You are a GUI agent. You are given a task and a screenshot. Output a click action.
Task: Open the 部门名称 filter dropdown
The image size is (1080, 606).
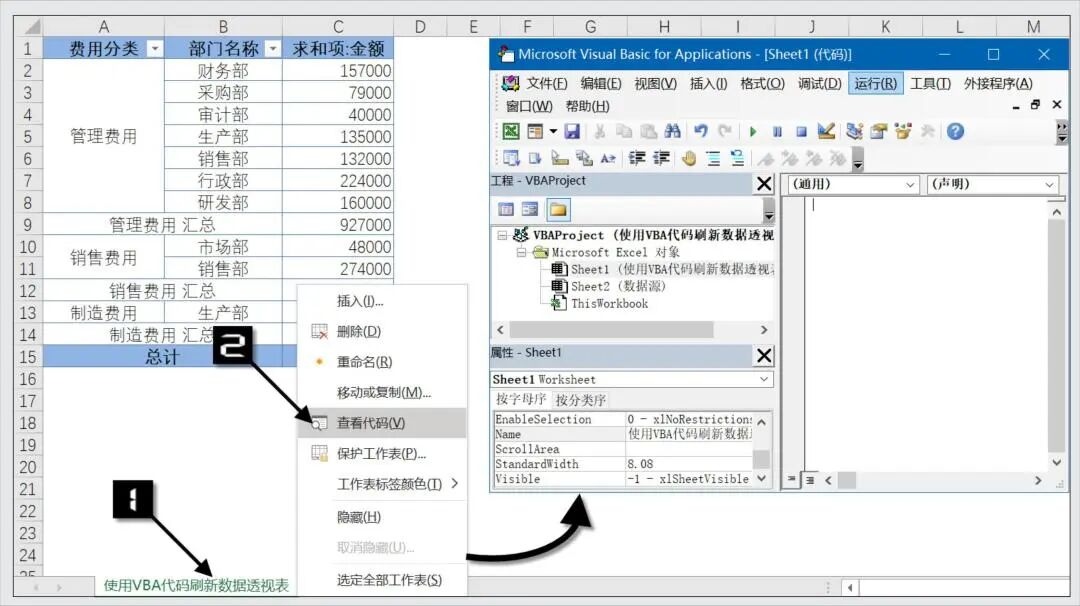click(273, 48)
